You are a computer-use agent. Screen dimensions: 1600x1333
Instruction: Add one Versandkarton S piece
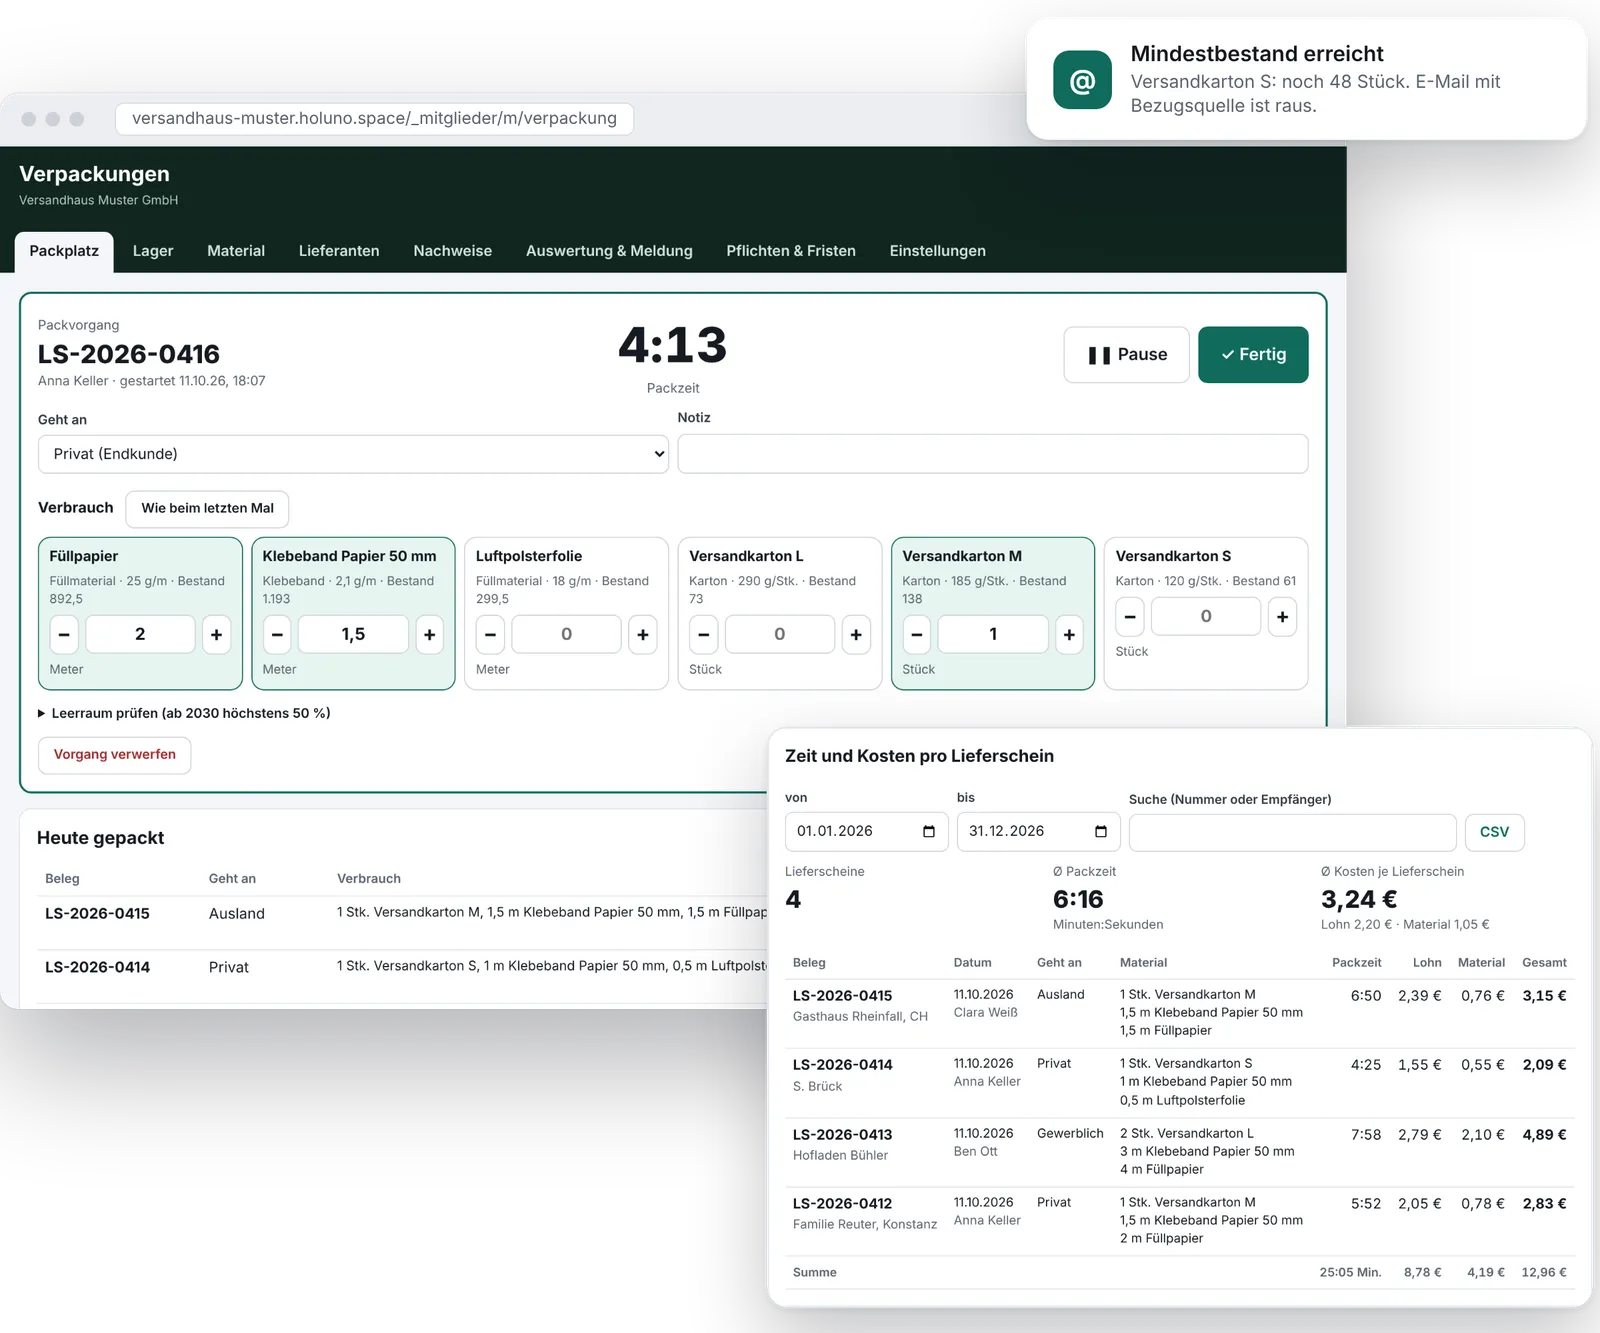pyautogui.click(x=1283, y=617)
